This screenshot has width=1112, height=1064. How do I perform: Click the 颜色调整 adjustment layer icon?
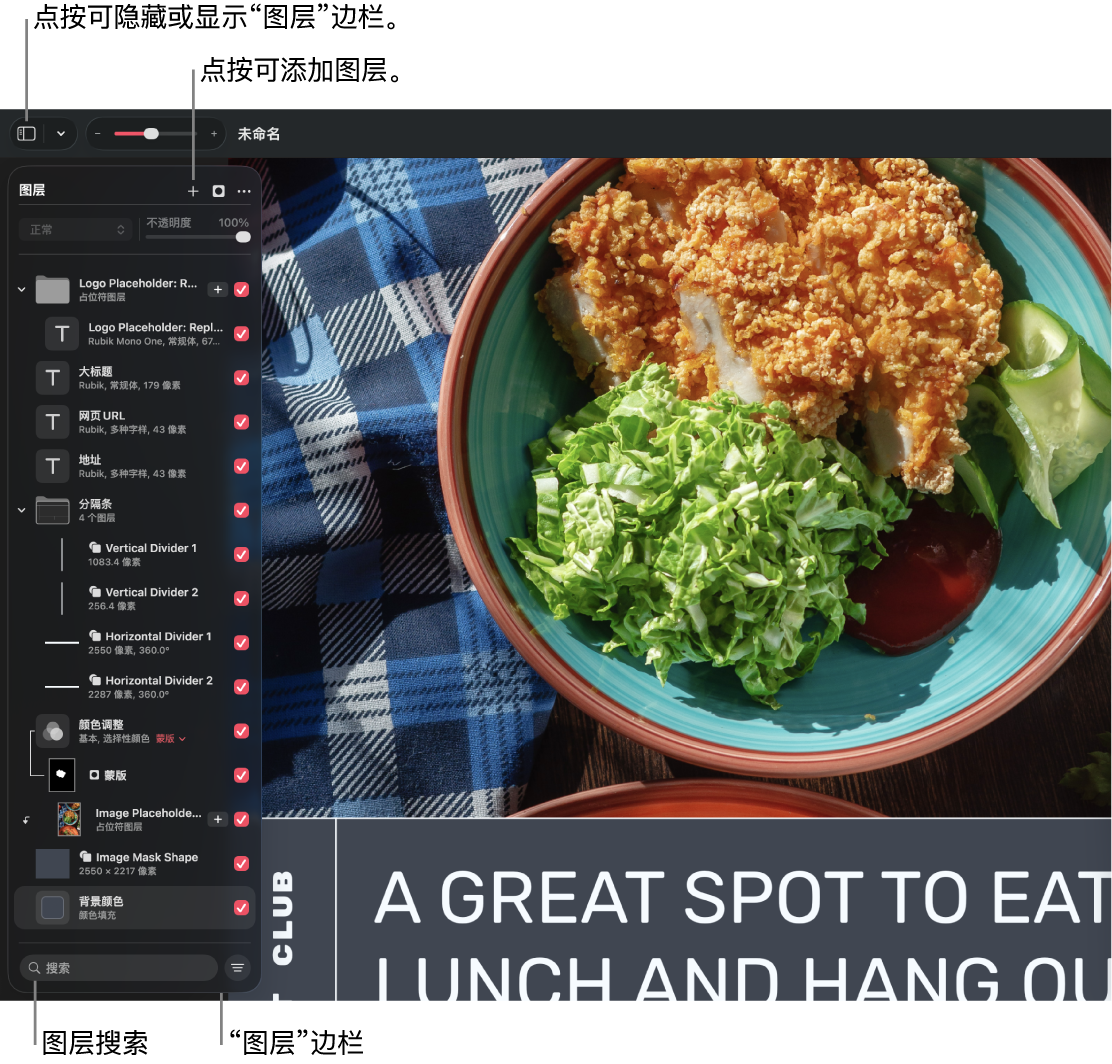[x=52, y=731]
